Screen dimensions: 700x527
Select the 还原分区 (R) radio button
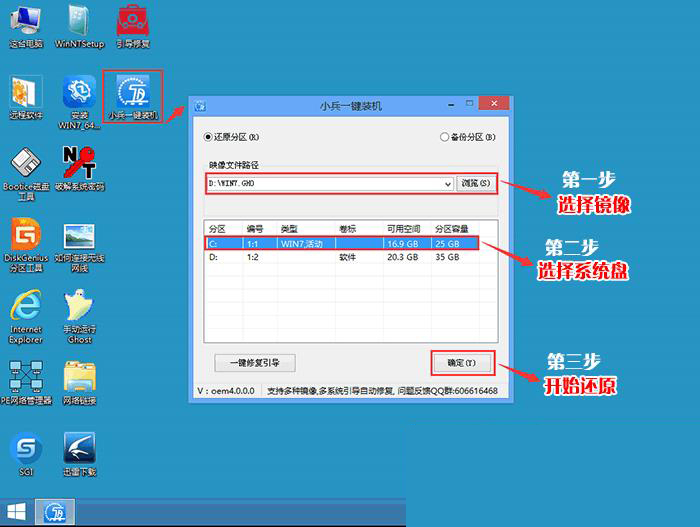point(231,137)
